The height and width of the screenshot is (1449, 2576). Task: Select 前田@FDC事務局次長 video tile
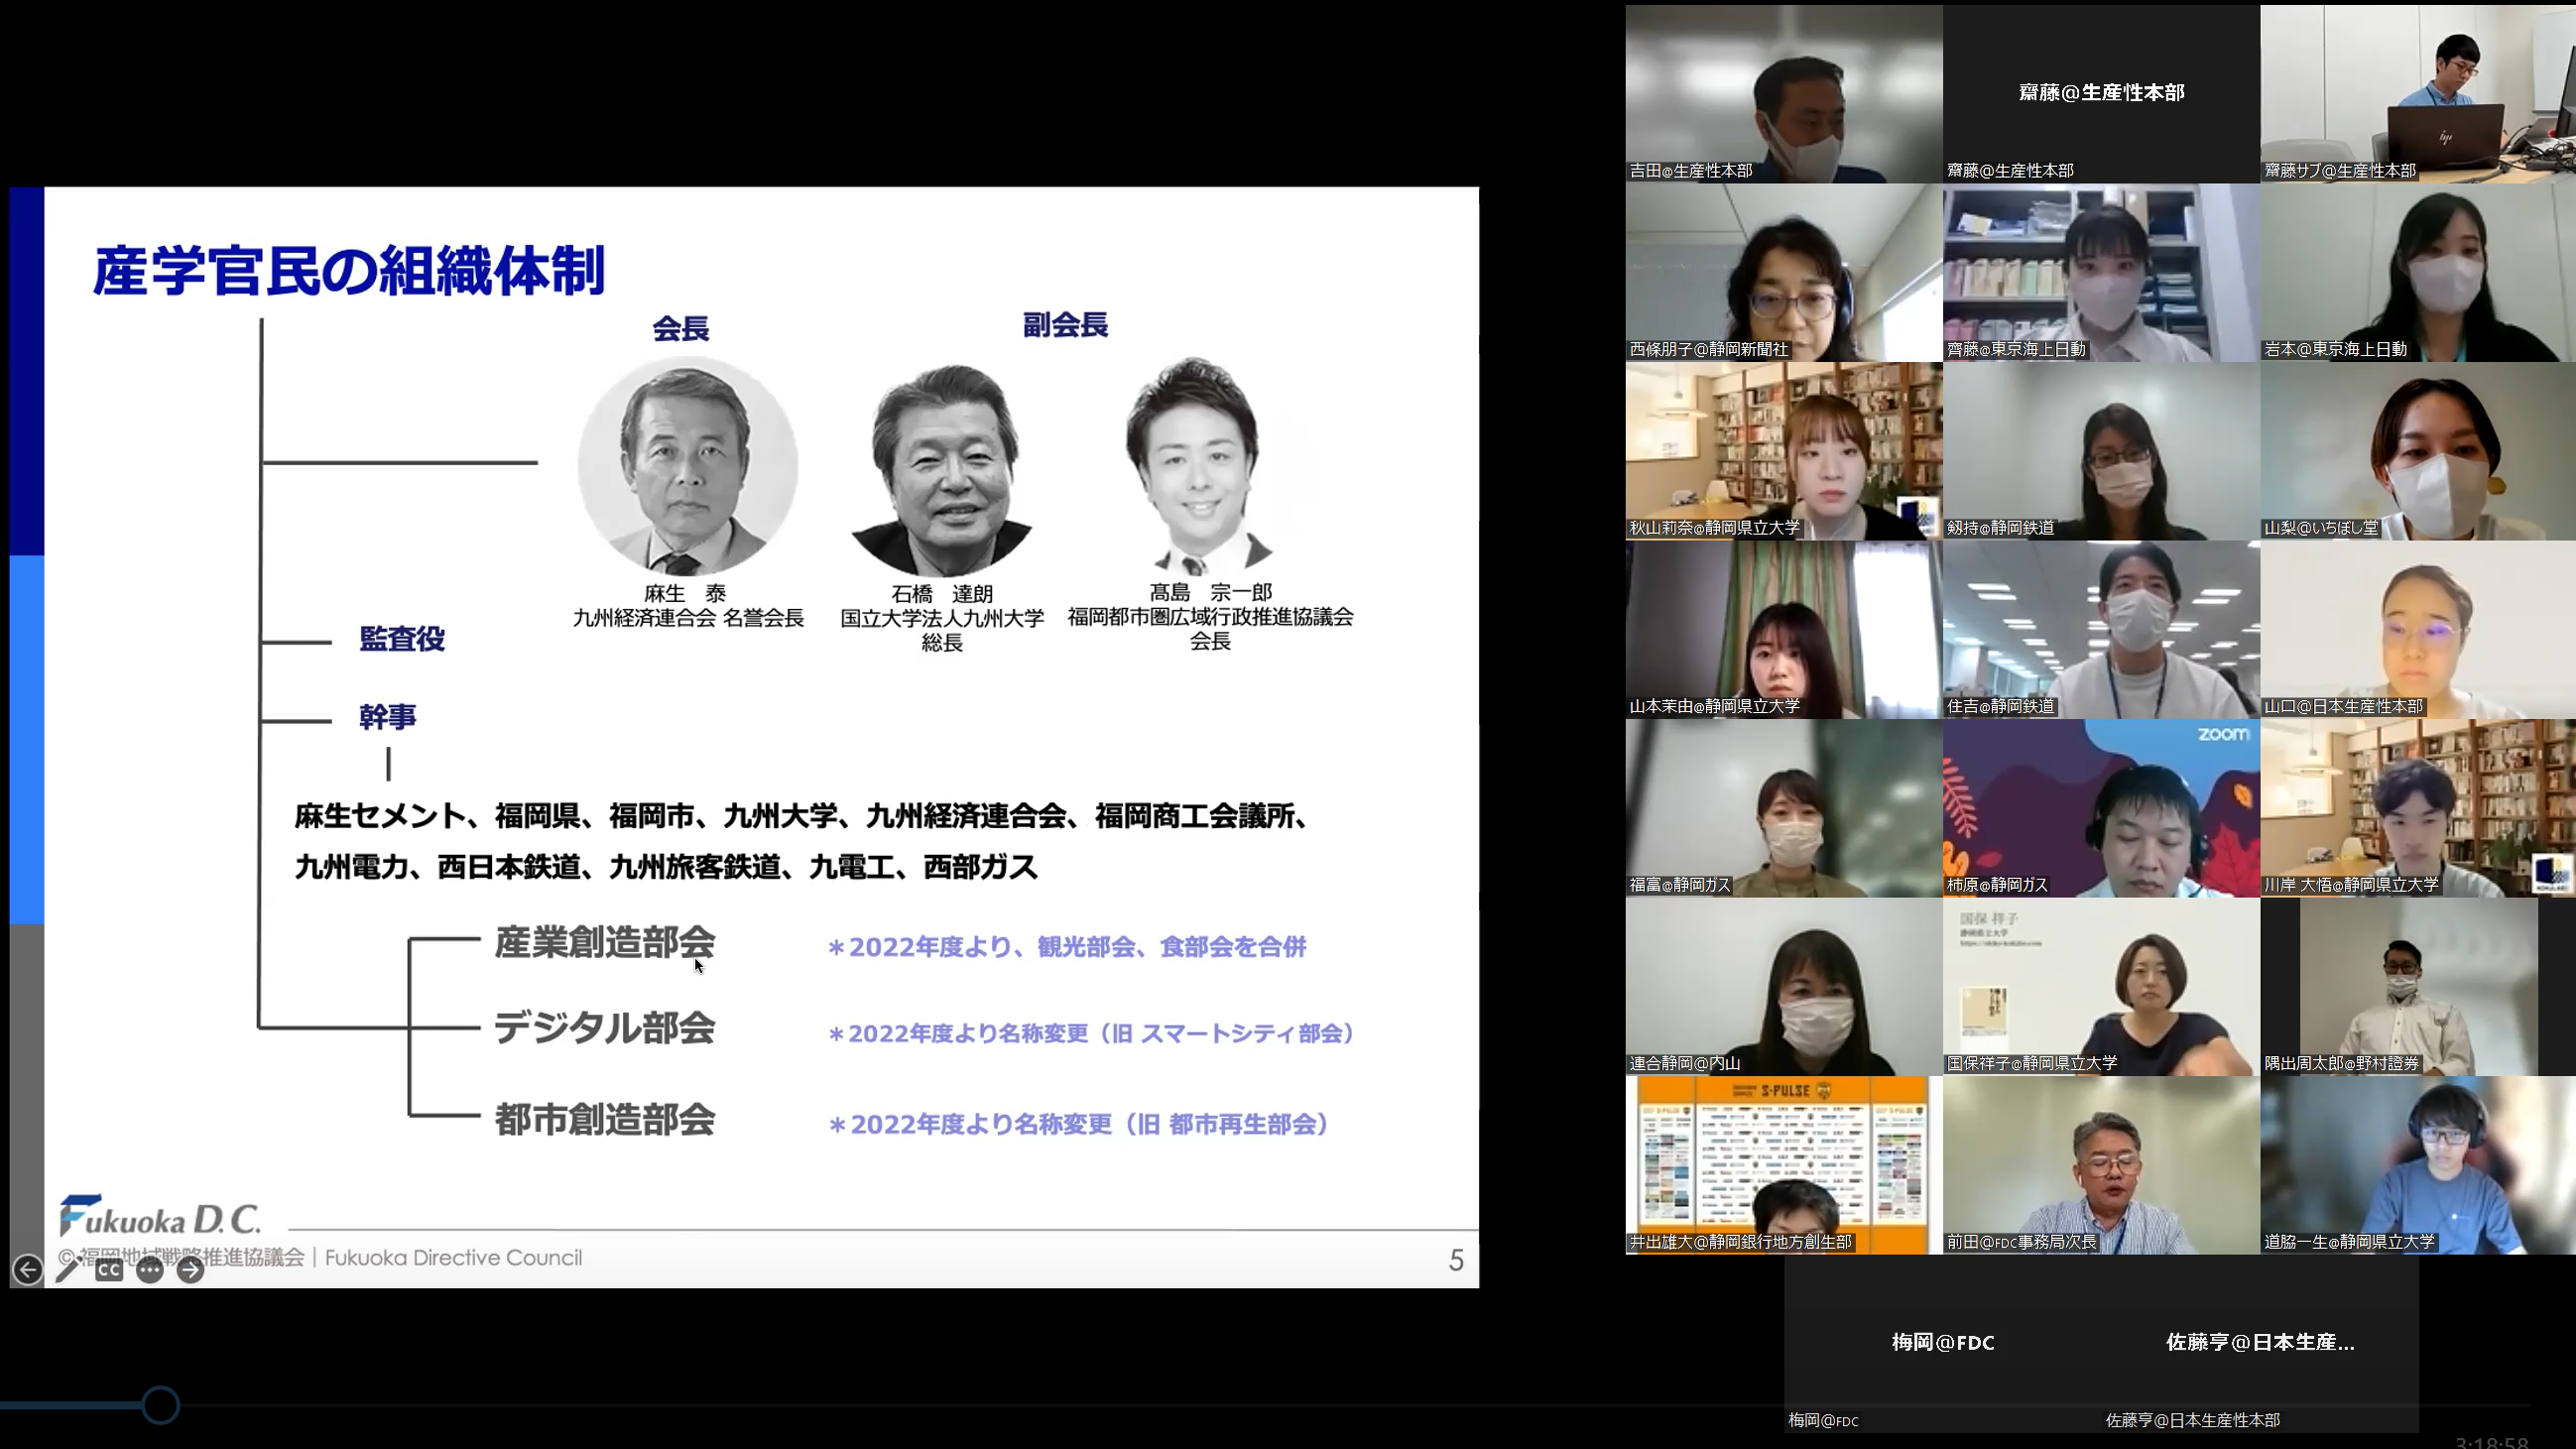[x=2101, y=1165]
